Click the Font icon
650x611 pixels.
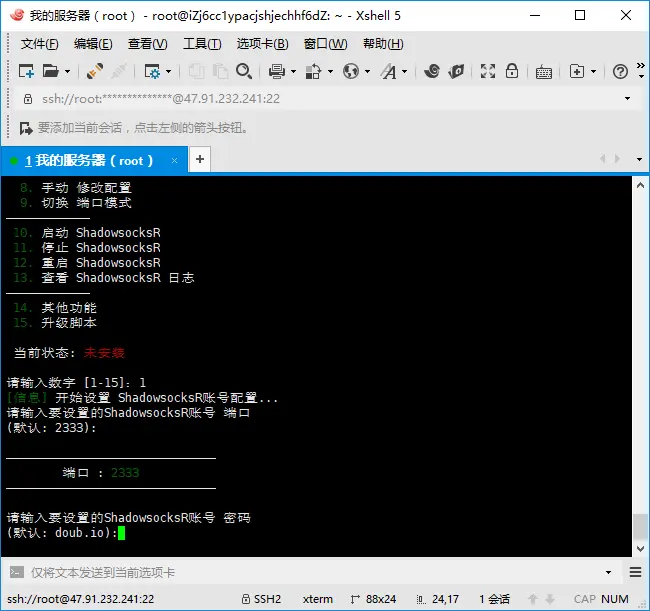[388, 71]
